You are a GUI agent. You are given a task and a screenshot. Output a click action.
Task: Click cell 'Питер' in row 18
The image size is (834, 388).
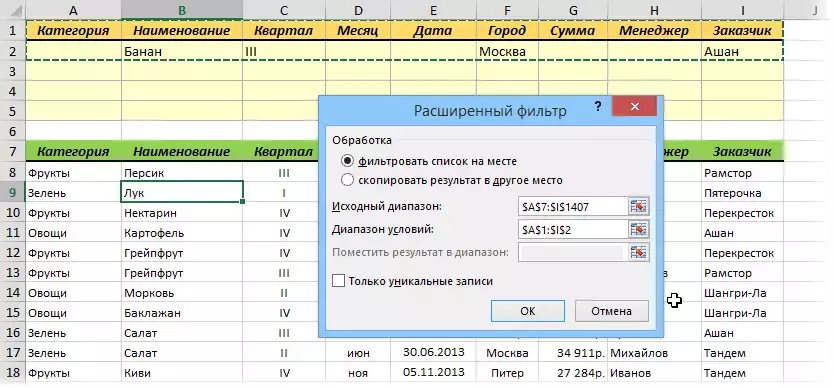pyautogui.click(x=507, y=373)
